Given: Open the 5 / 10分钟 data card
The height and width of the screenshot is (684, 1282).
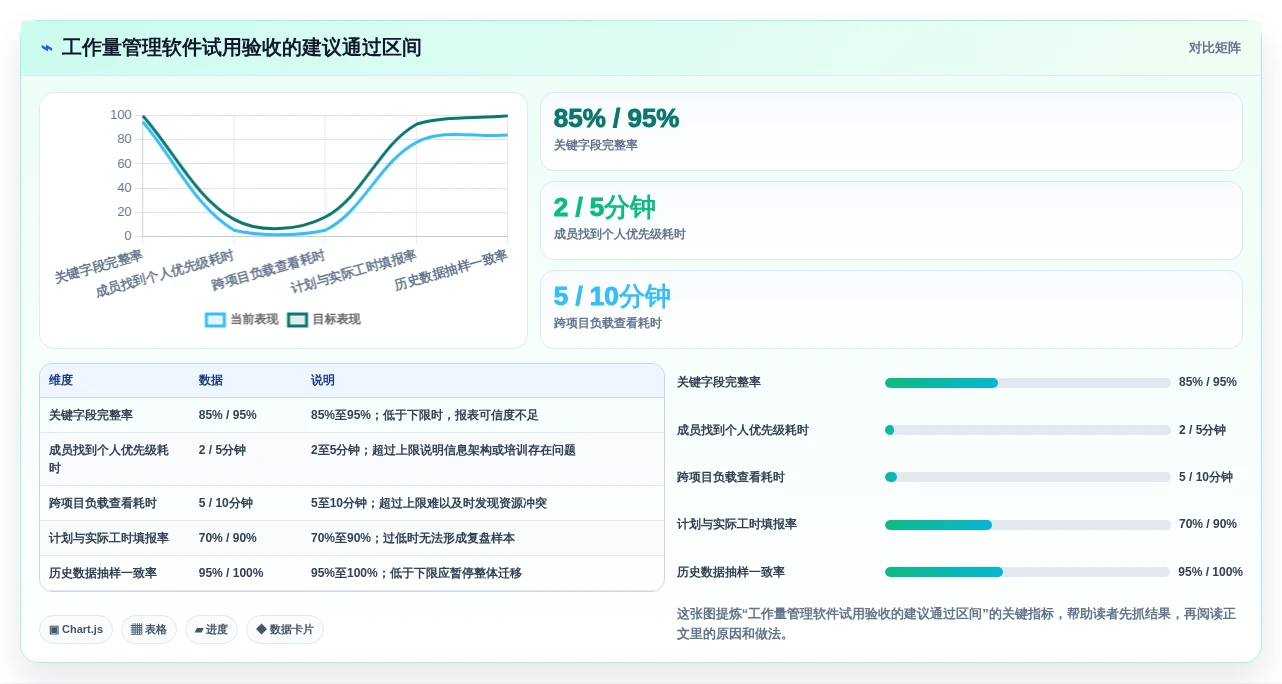Looking at the screenshot, I should click(x=891, y=310).
